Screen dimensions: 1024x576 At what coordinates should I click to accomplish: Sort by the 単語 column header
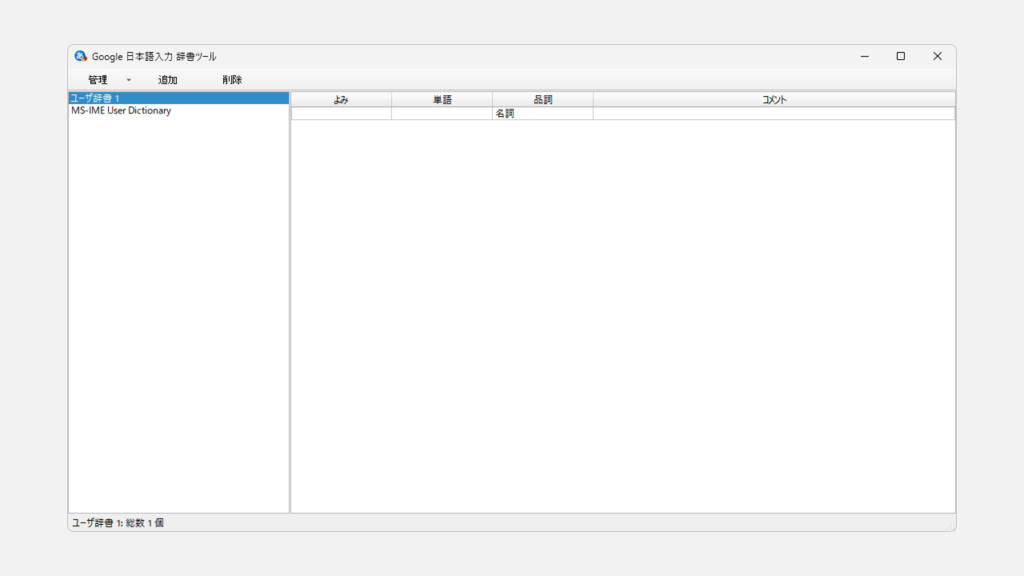pos(442,100)
